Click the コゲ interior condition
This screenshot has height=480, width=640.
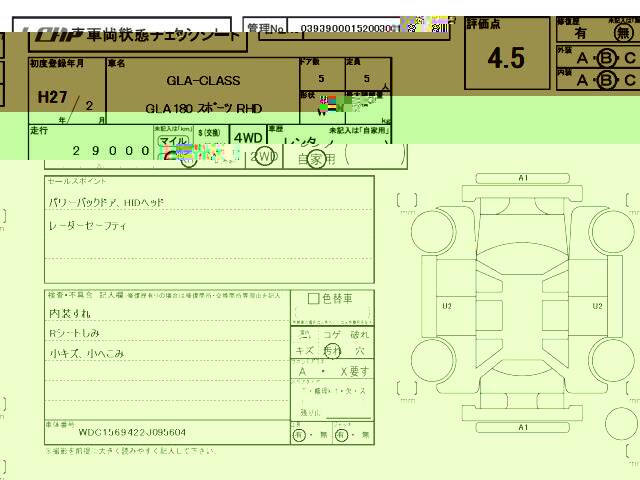pos(331,335)
